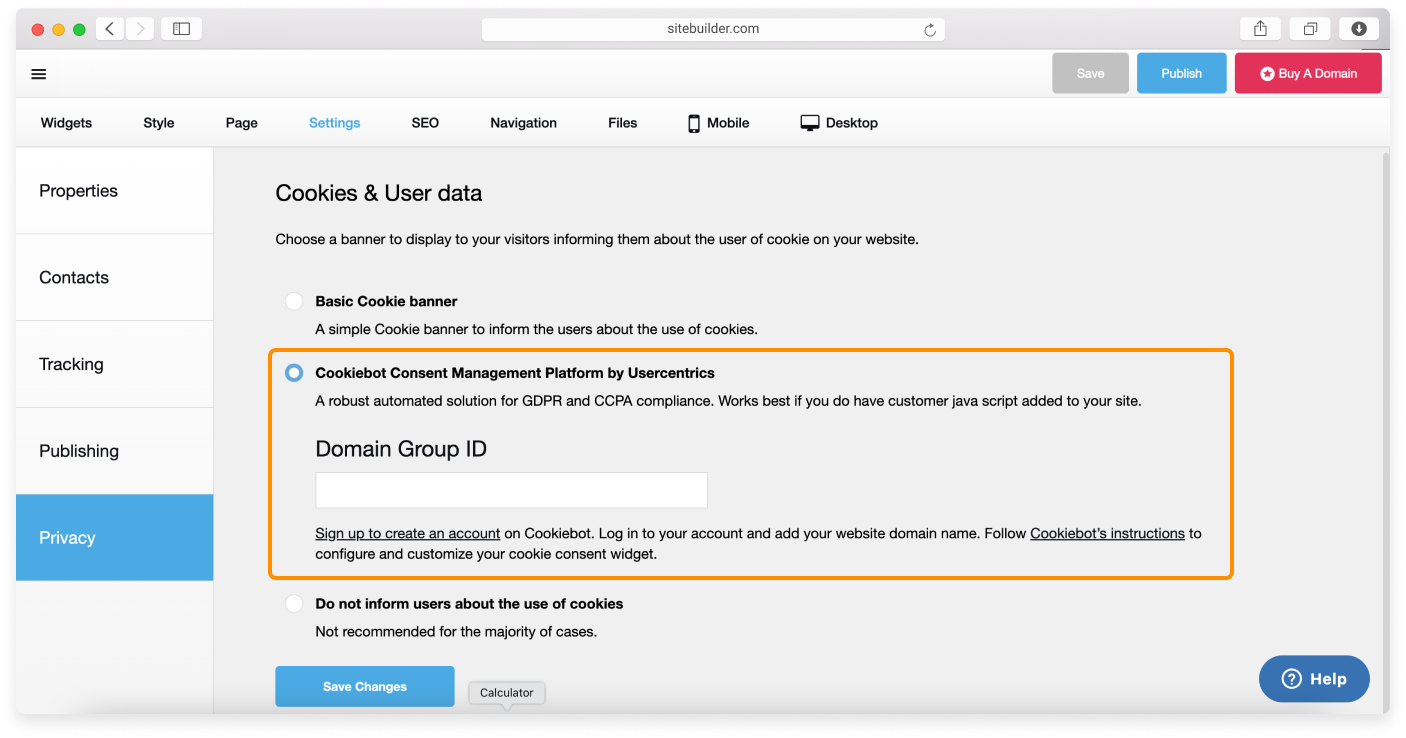Open the tab overview icon
This screenshot has width=1406, height=738.
(x=1310, y=29)
